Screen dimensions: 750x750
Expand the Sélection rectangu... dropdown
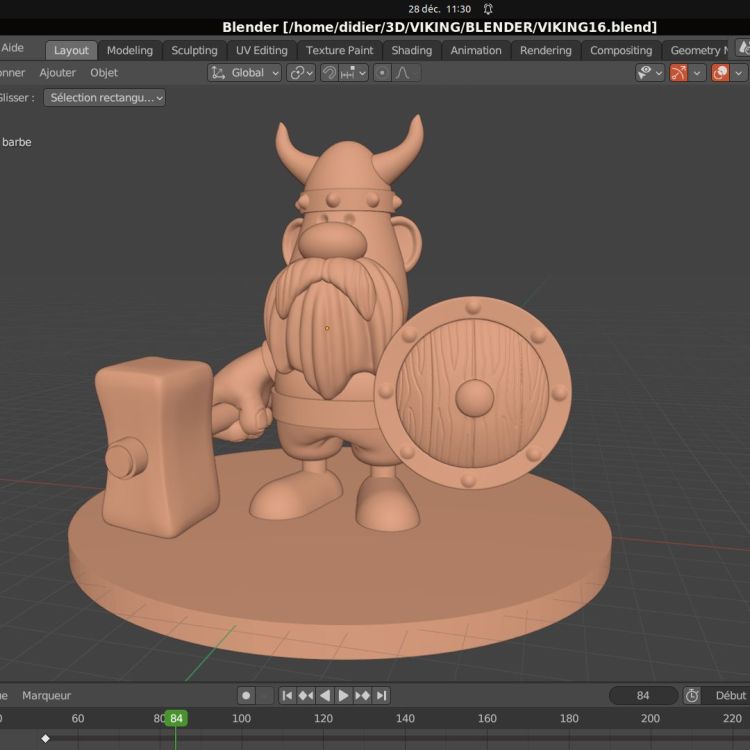click(104, 98)
